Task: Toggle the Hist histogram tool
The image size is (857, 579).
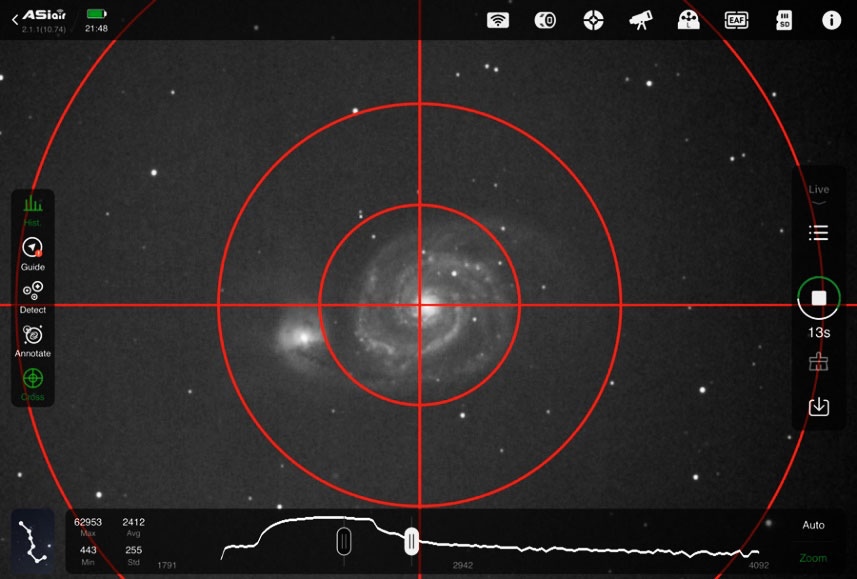Action: coord(32,210)
